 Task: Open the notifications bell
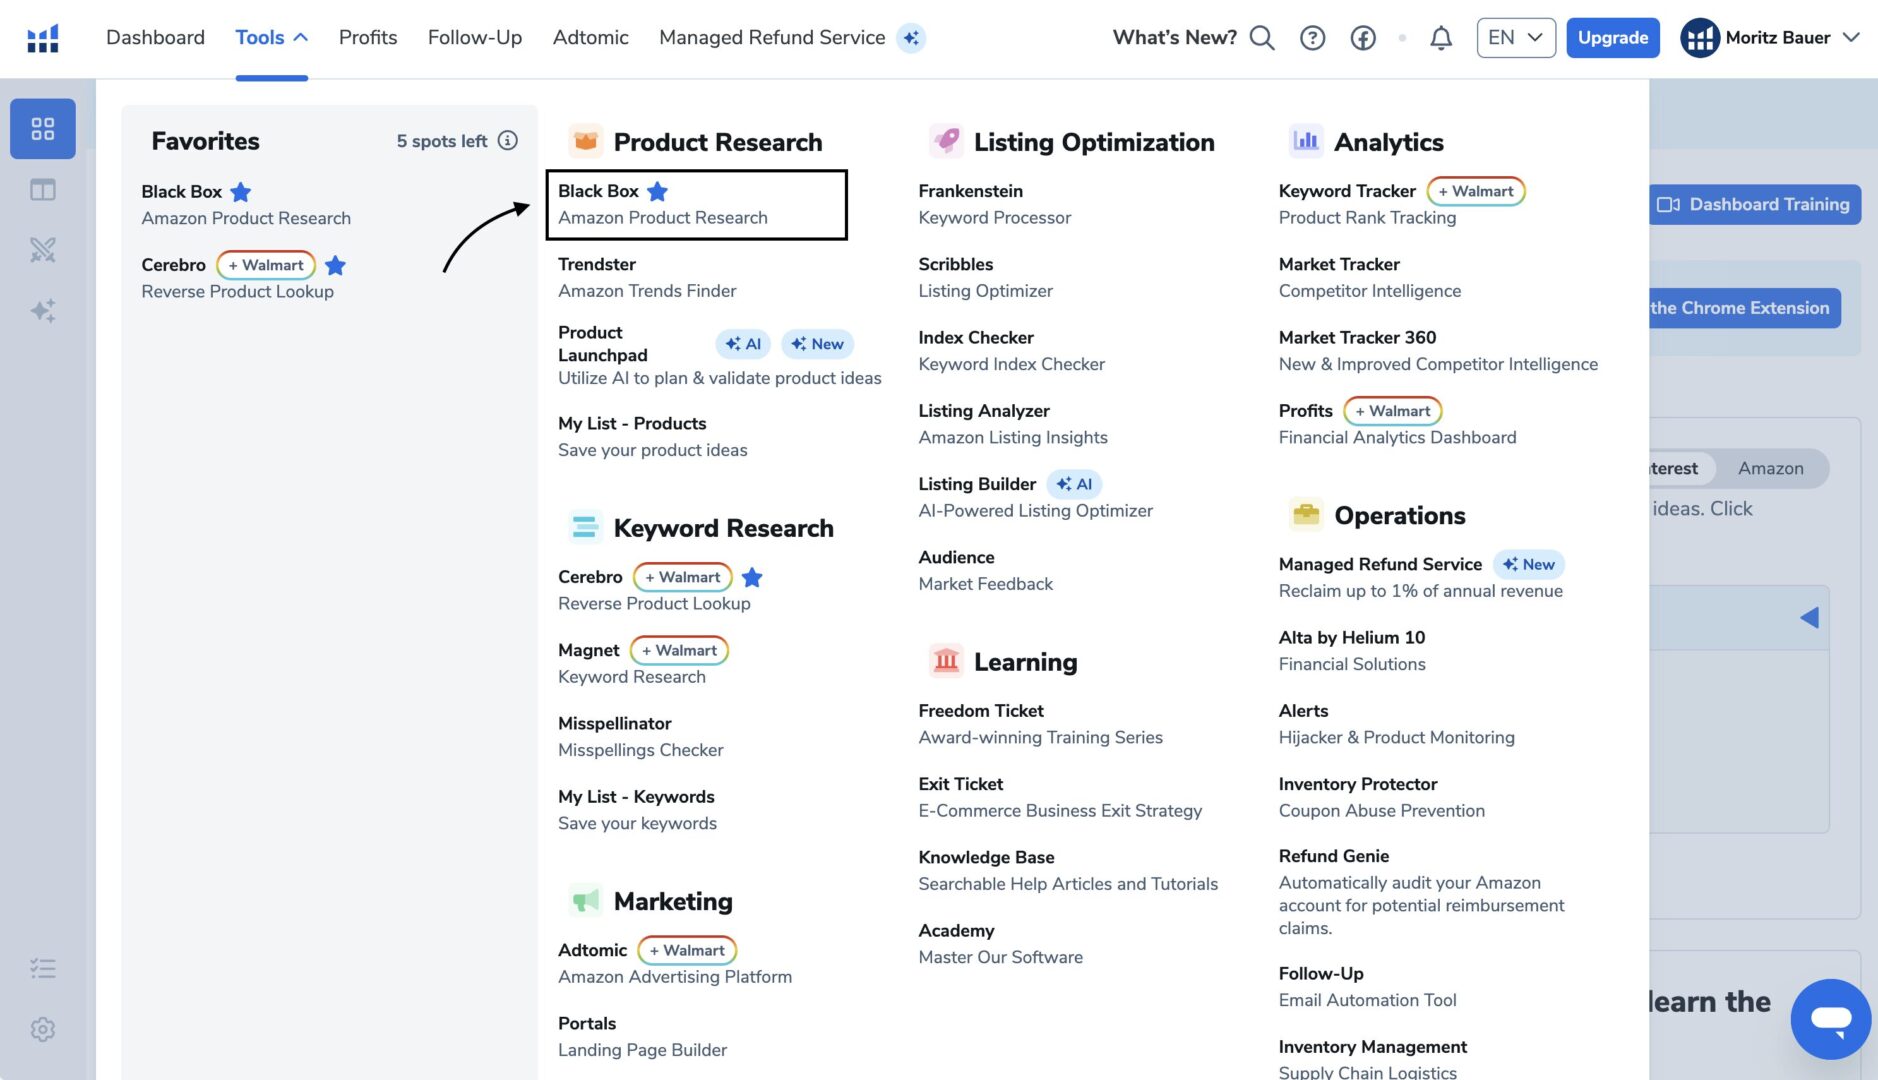pyautogui.click(x=1440, y=38)
